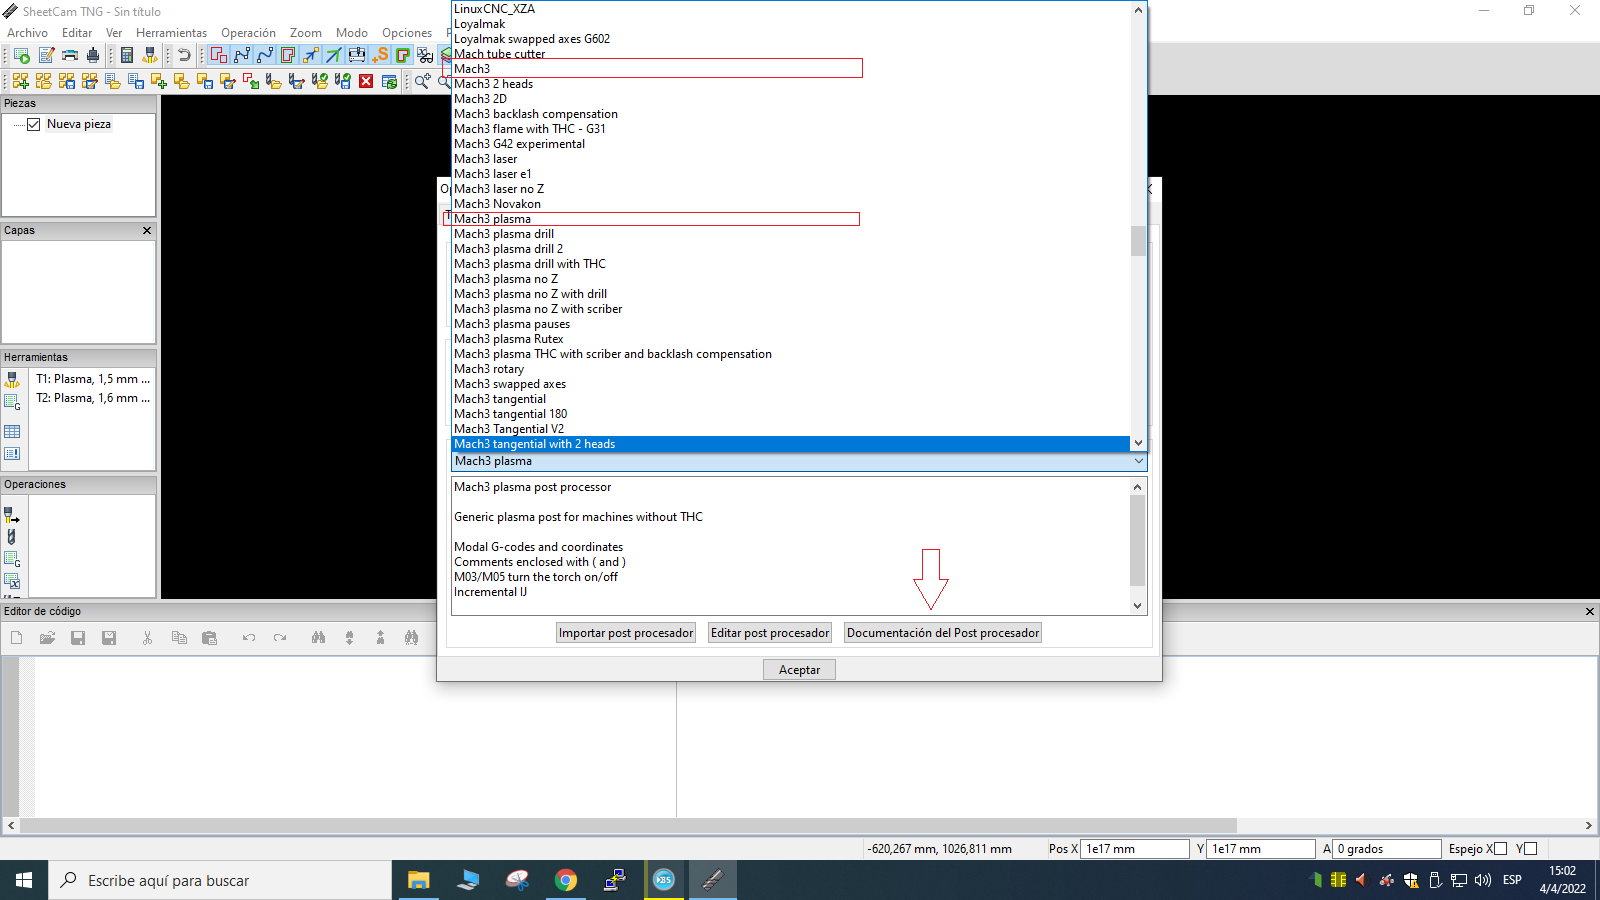The image size is (1600, 900).
Task: Open the Archivo menu
Action: [27, 33]
